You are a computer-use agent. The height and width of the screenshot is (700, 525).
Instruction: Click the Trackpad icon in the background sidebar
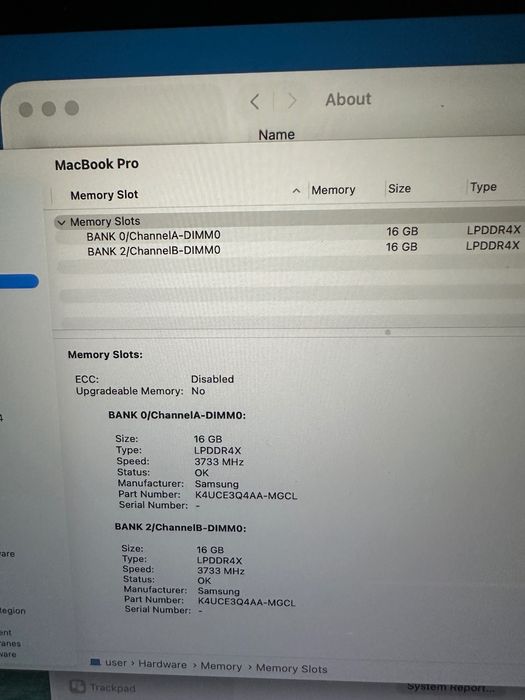point(77,686)
